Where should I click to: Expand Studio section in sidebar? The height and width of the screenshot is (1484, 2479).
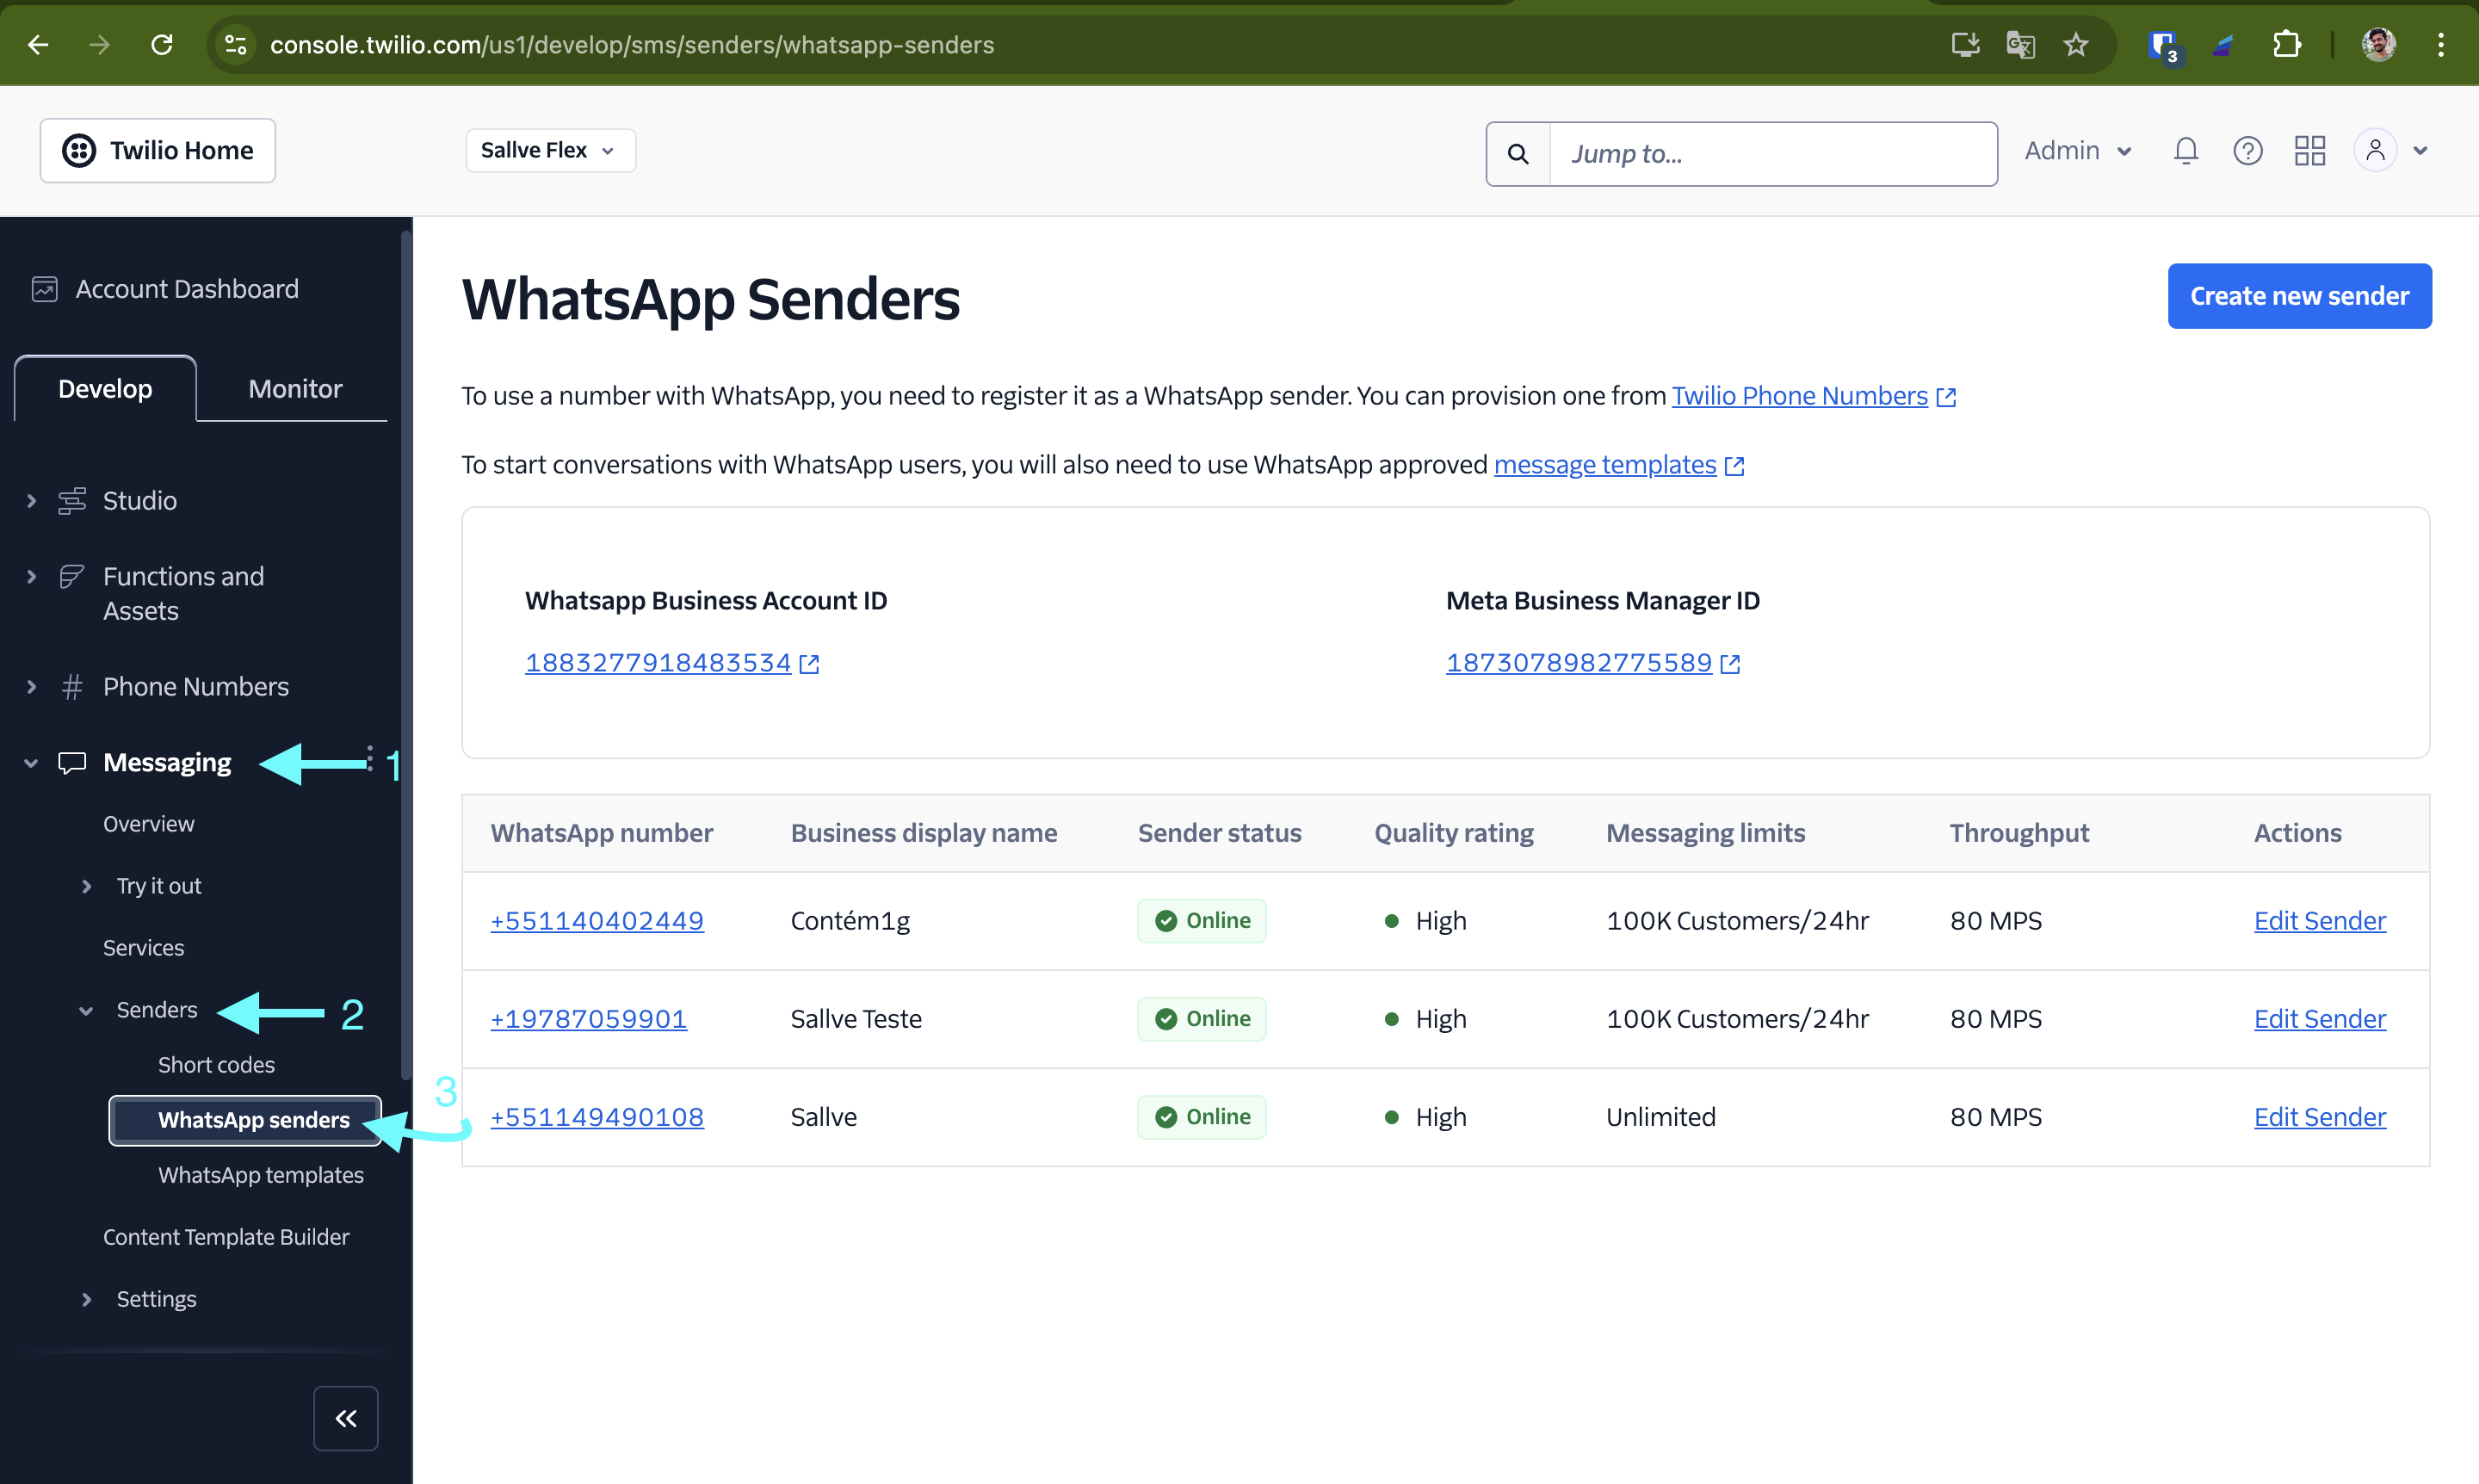click(31, 501)
